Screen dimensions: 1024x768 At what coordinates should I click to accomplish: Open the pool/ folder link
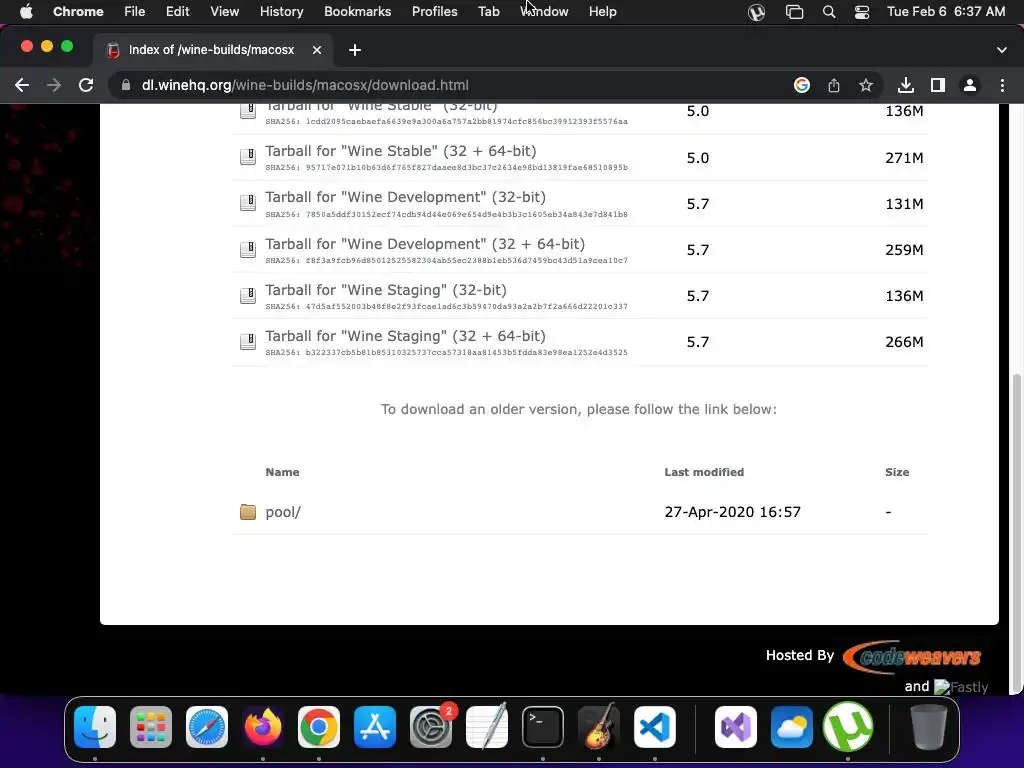pos(283,512)
